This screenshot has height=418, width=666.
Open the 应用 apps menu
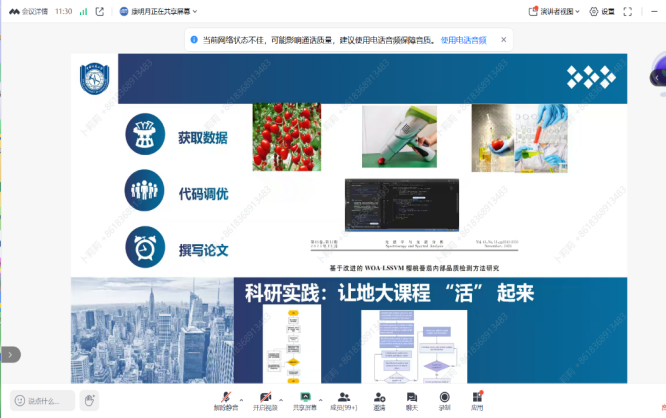click(477, 401)
